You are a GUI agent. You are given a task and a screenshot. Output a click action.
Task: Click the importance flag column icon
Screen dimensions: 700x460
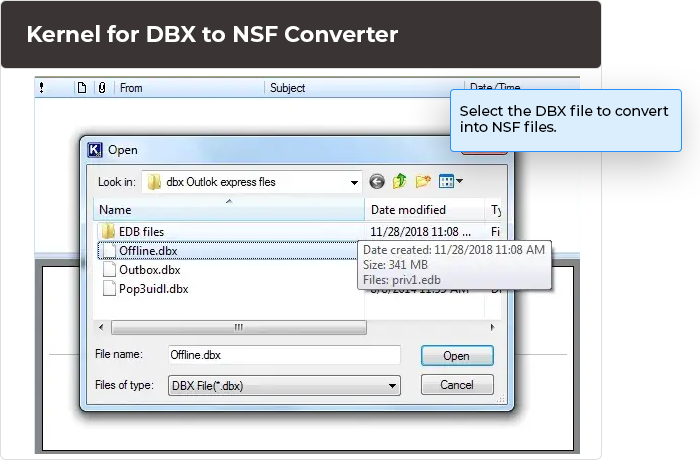click(42, 88)
